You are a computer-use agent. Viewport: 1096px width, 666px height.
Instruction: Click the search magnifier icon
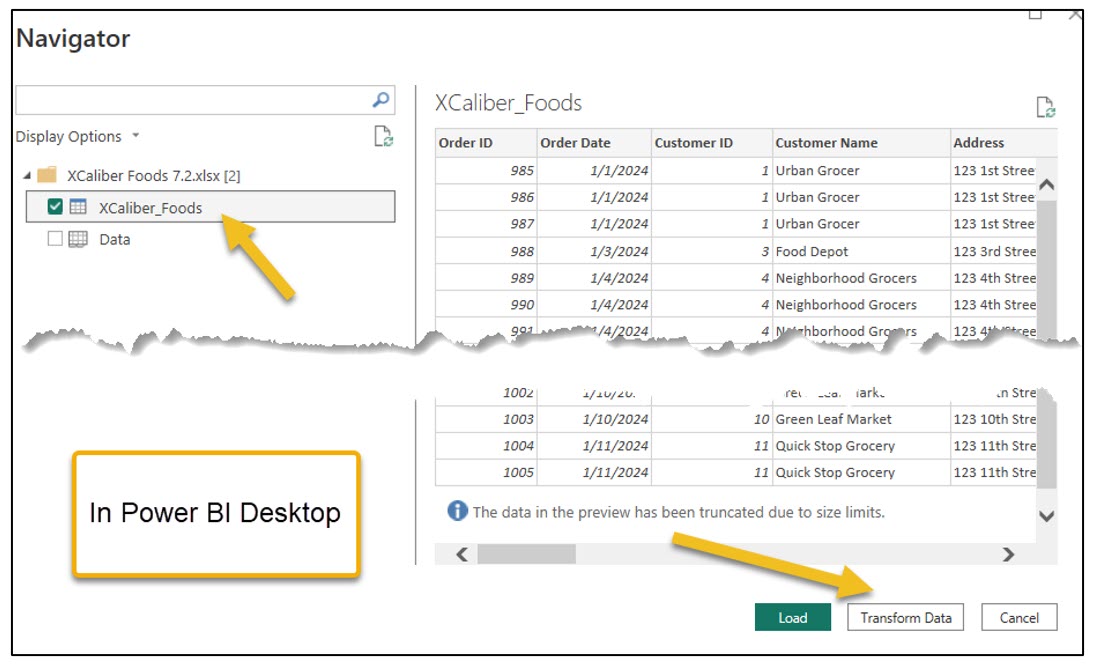tap(381, 100)
